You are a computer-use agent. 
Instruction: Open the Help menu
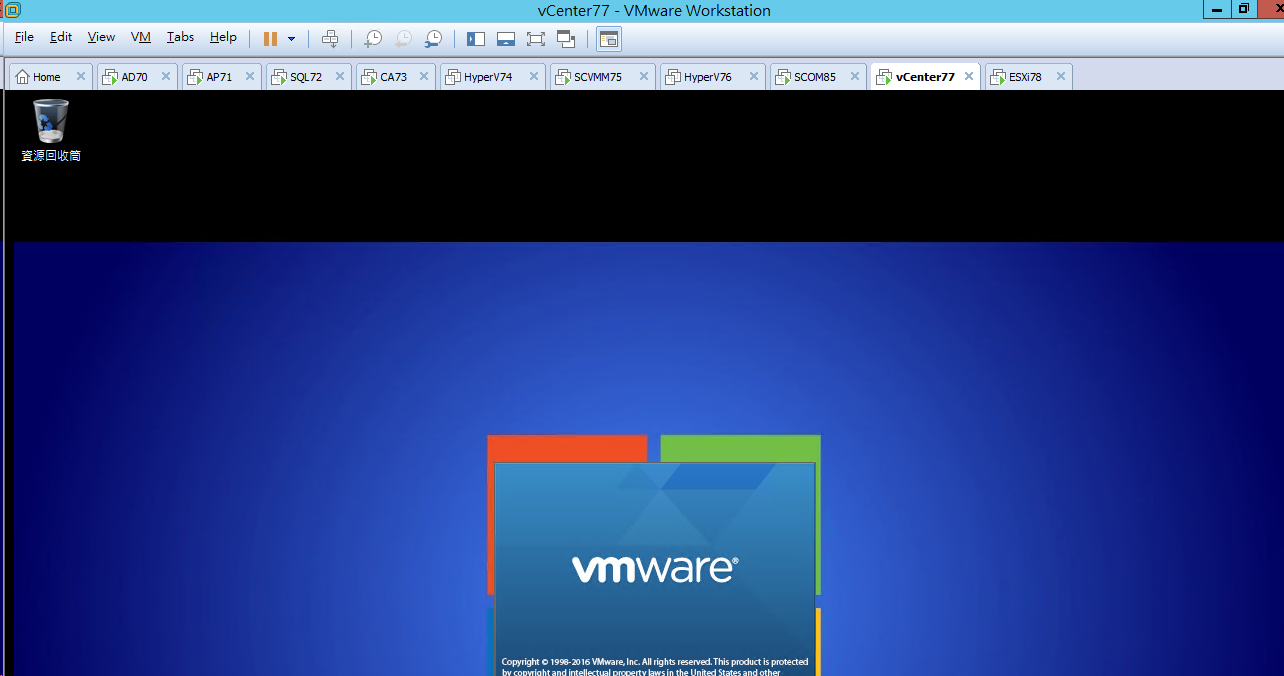pyautogui.click(x=223, y=37)
